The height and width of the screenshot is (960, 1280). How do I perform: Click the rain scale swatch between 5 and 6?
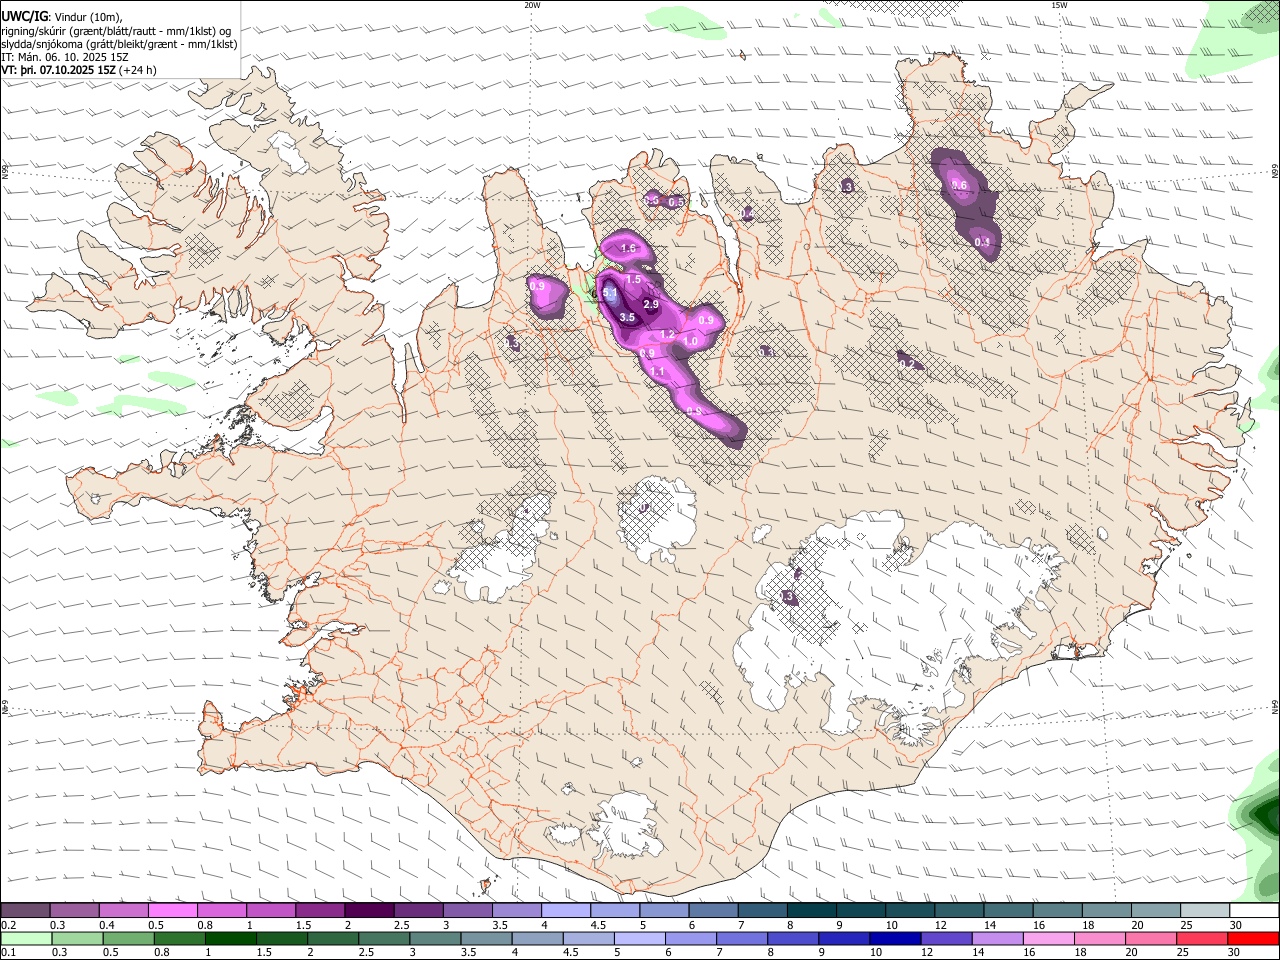coord(638,938)
